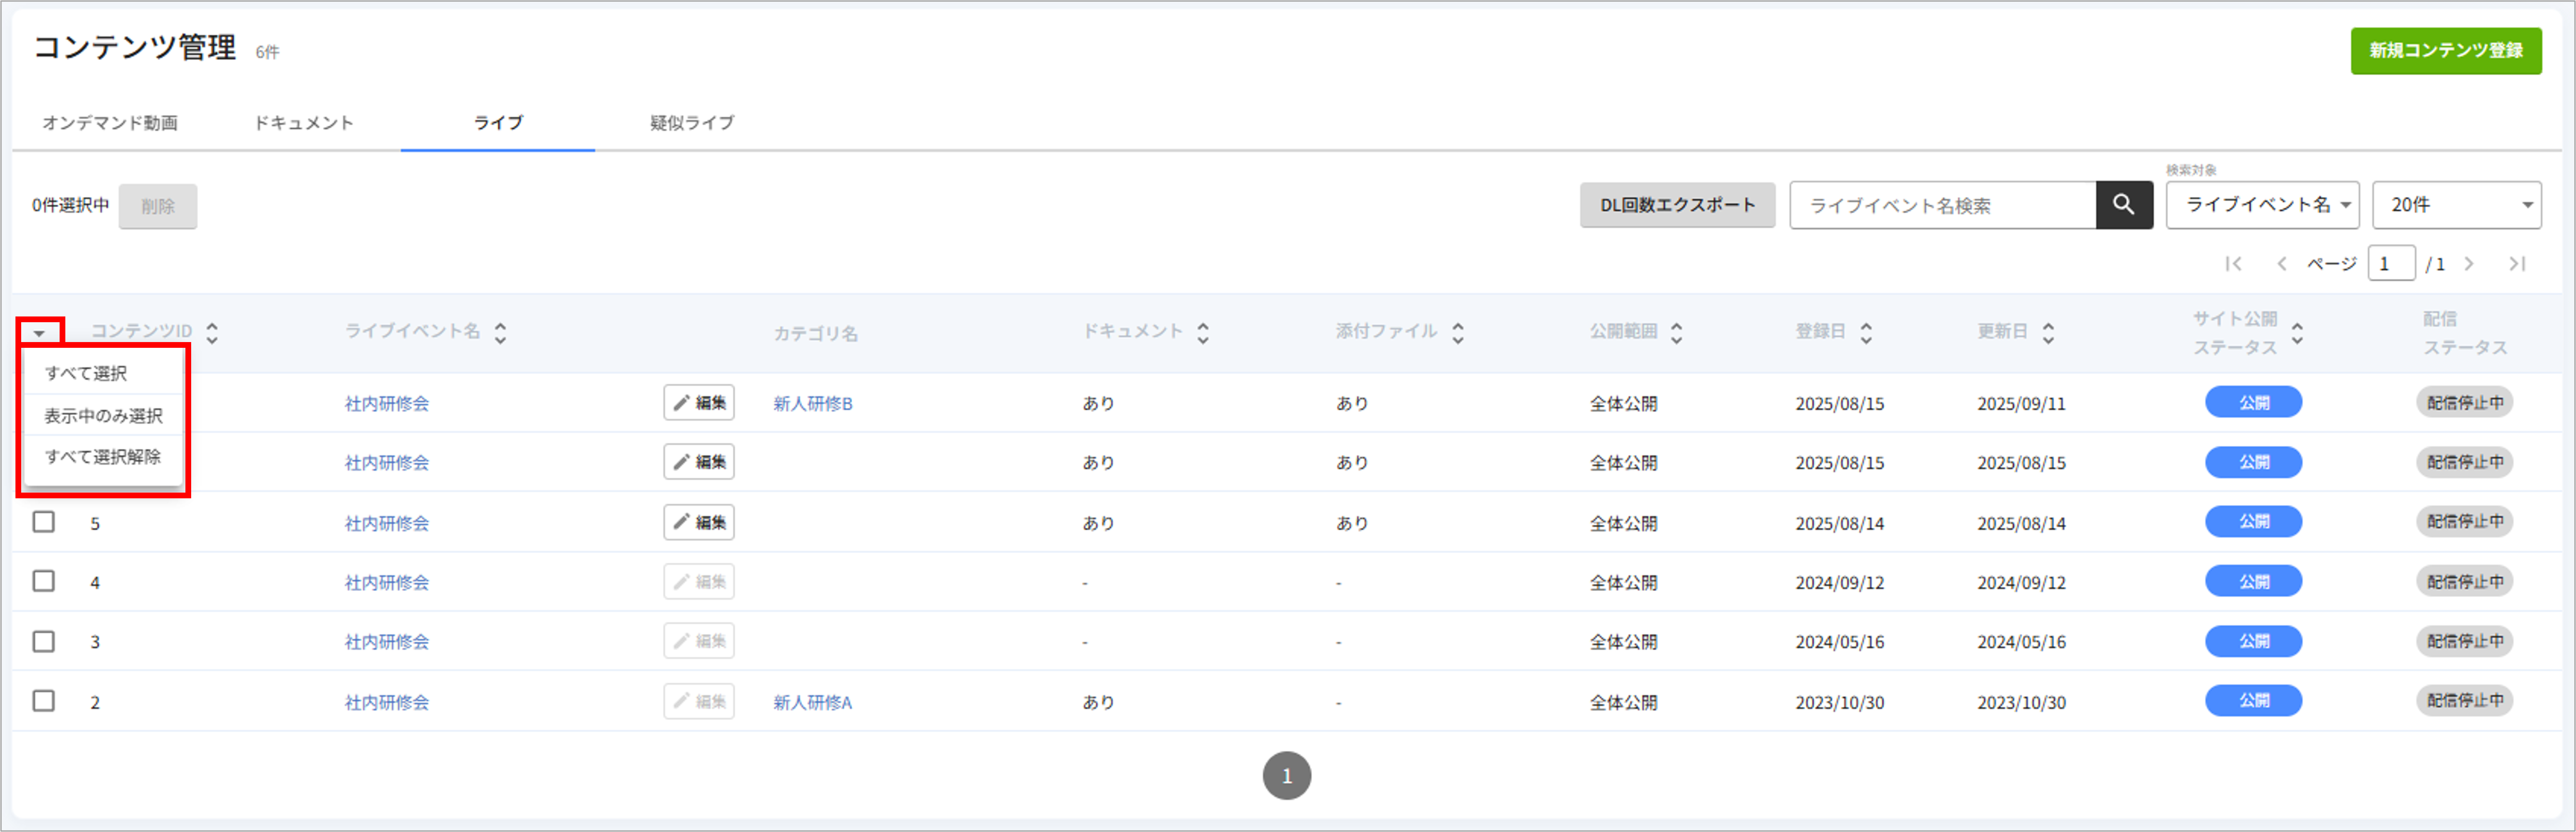
Task: Click DL回数エクスポート button
Action: (x=1677, y=205)
